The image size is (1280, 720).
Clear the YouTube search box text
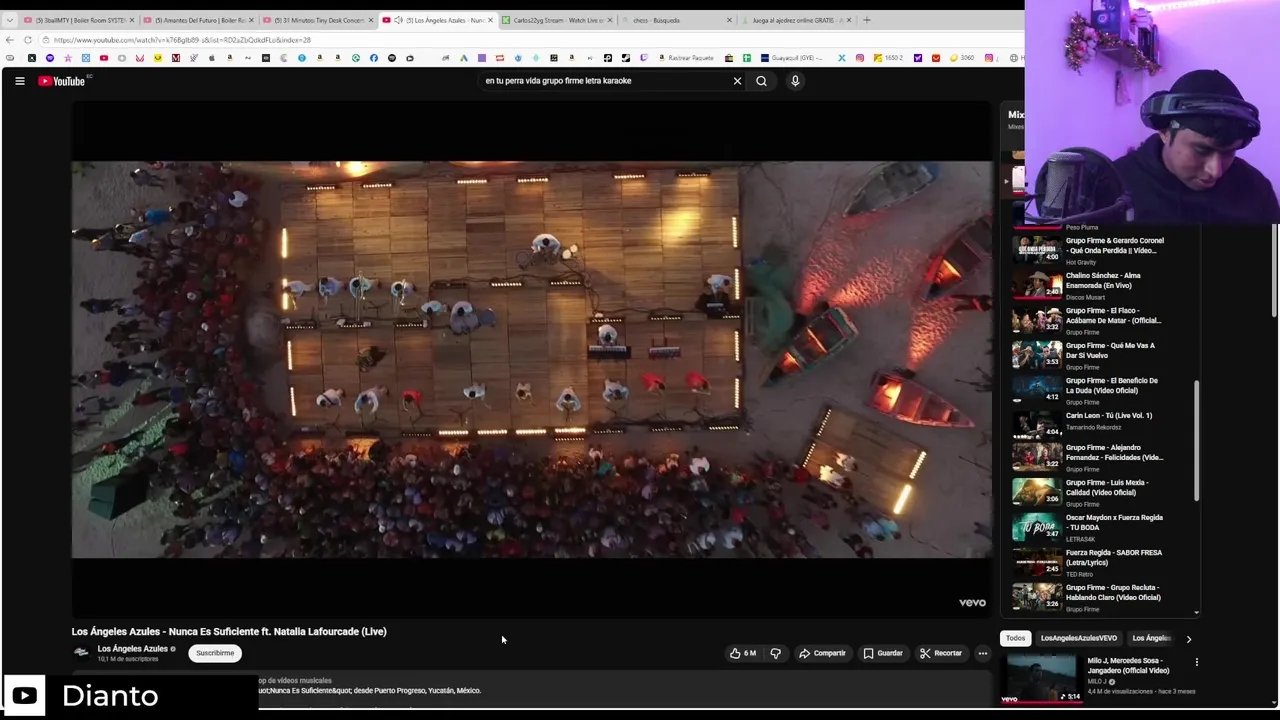pyautogui.click(x=738, y=81)
